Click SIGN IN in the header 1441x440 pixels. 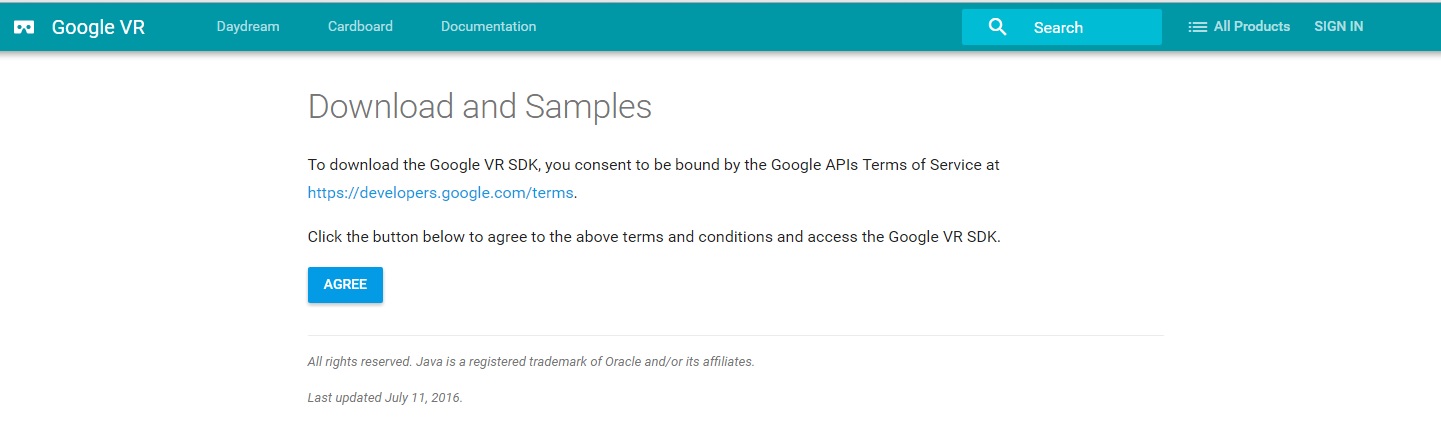[1338, 27]
